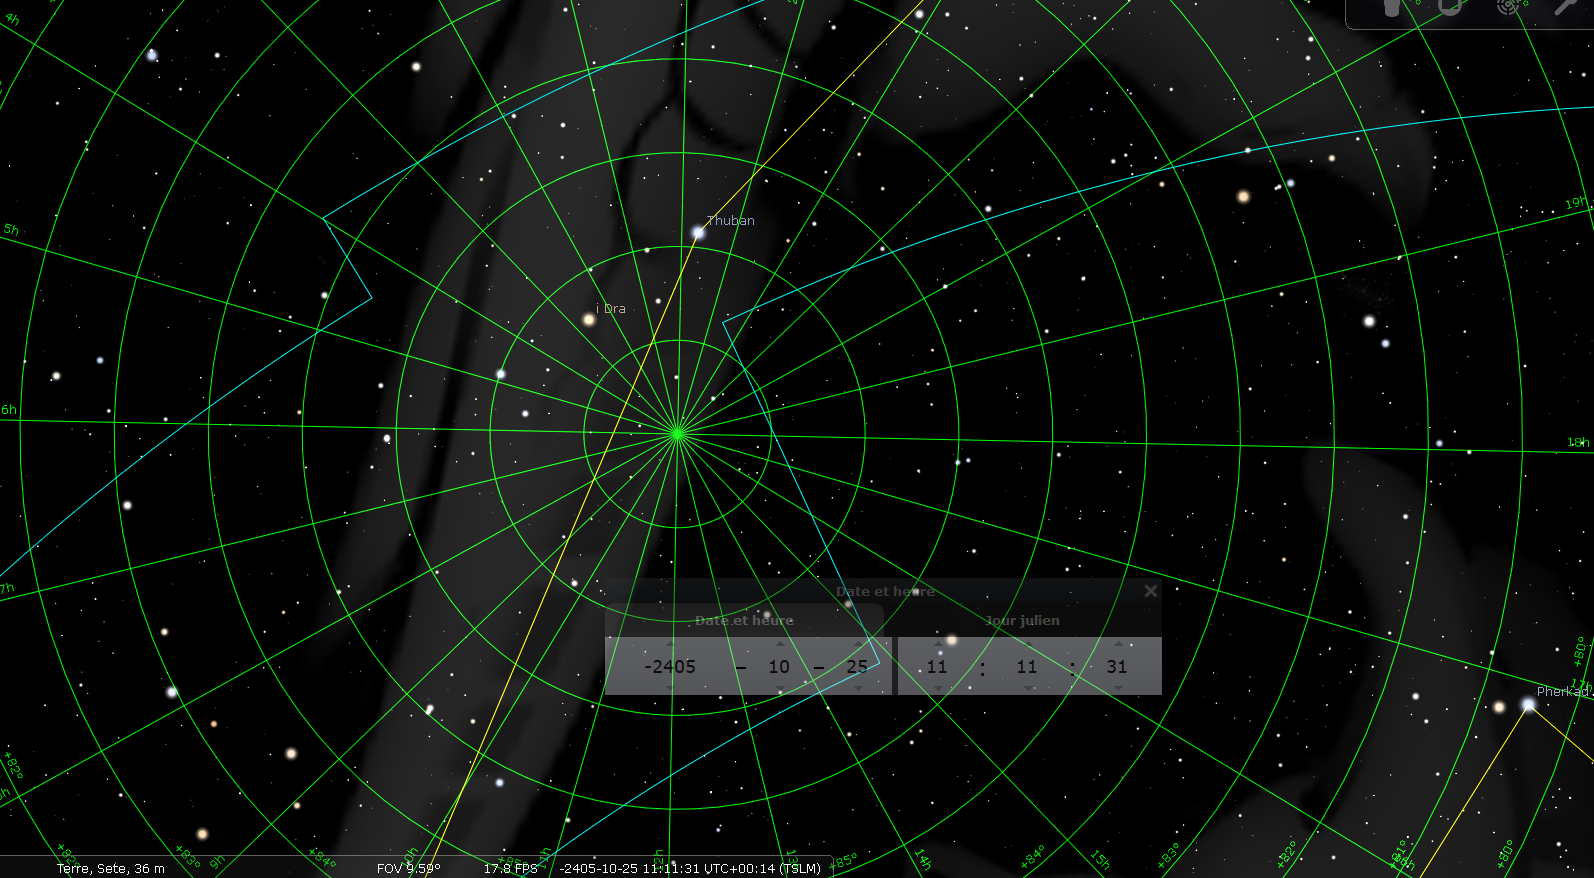Increase the year value above -2405

[670, 644]
